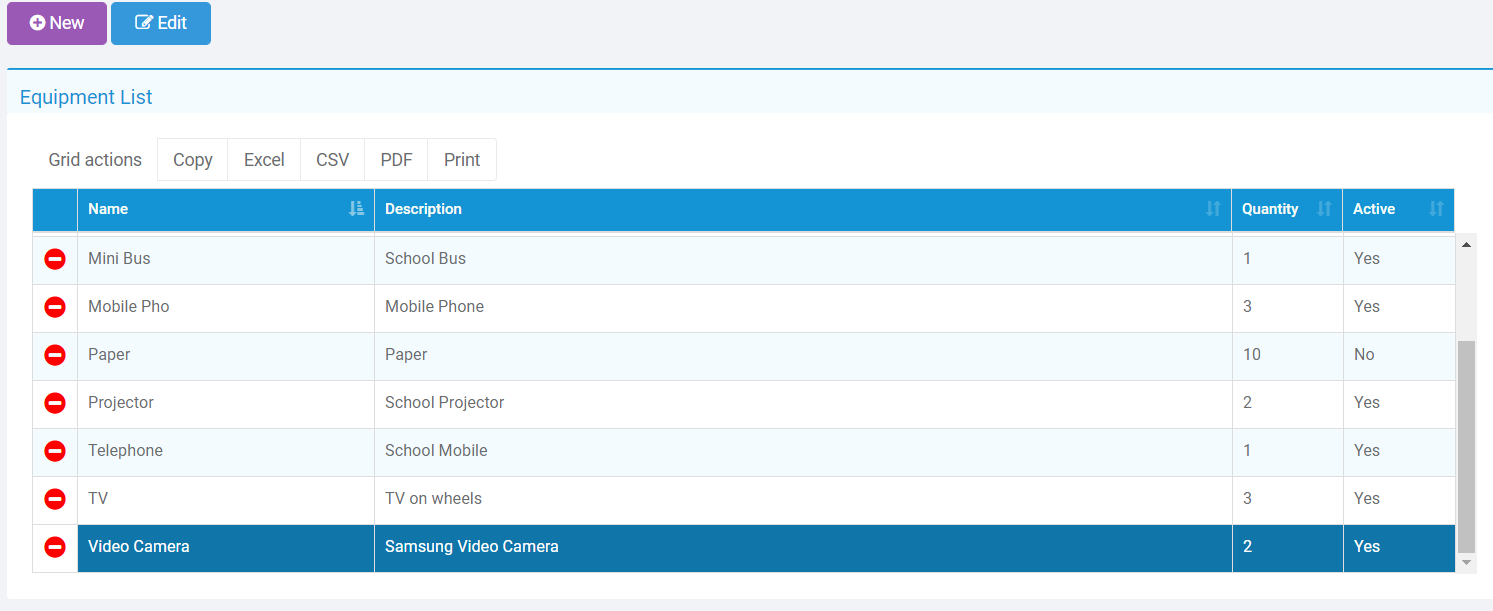Click the red delete icon for Mini Bus

tap(55, 259)
